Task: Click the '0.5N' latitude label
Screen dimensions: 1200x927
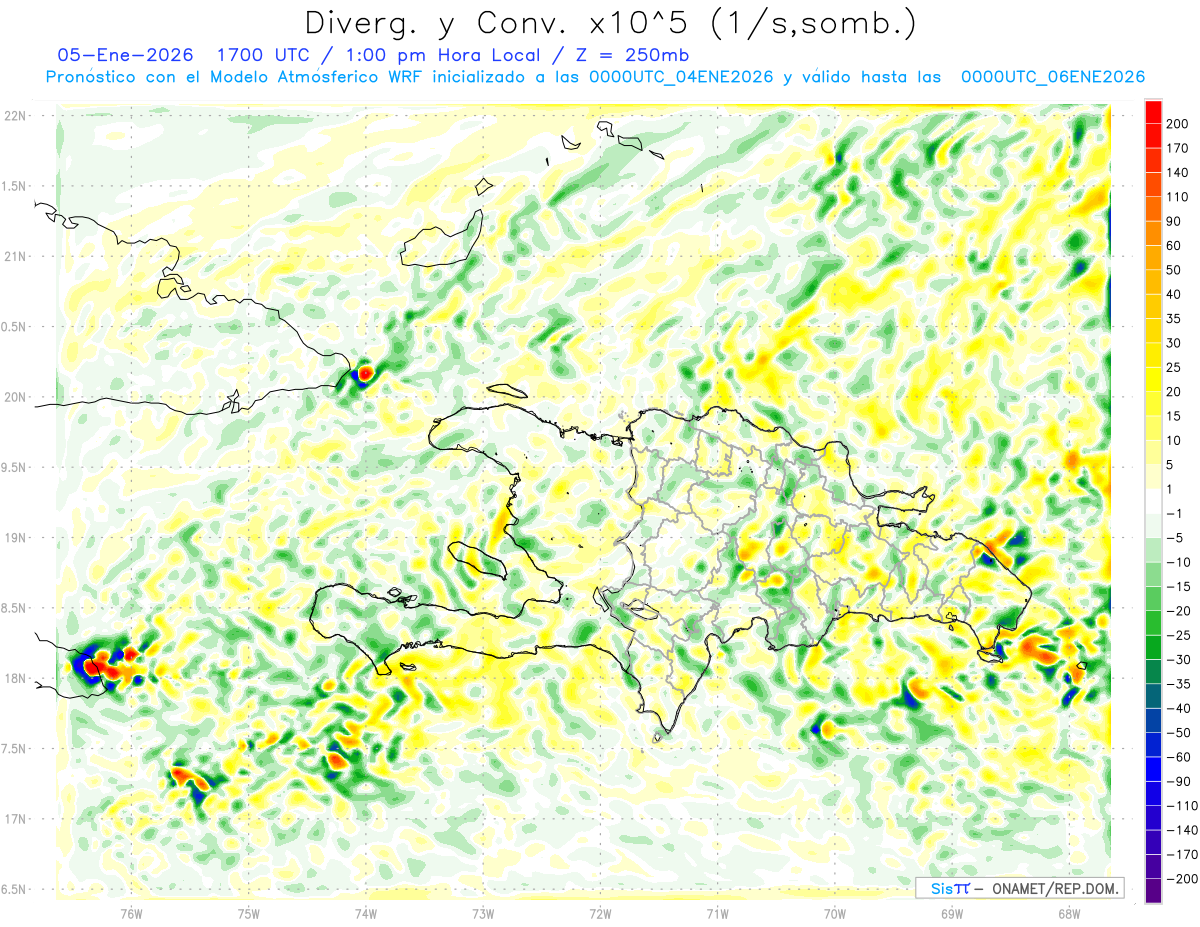Action: pos(15,327)
